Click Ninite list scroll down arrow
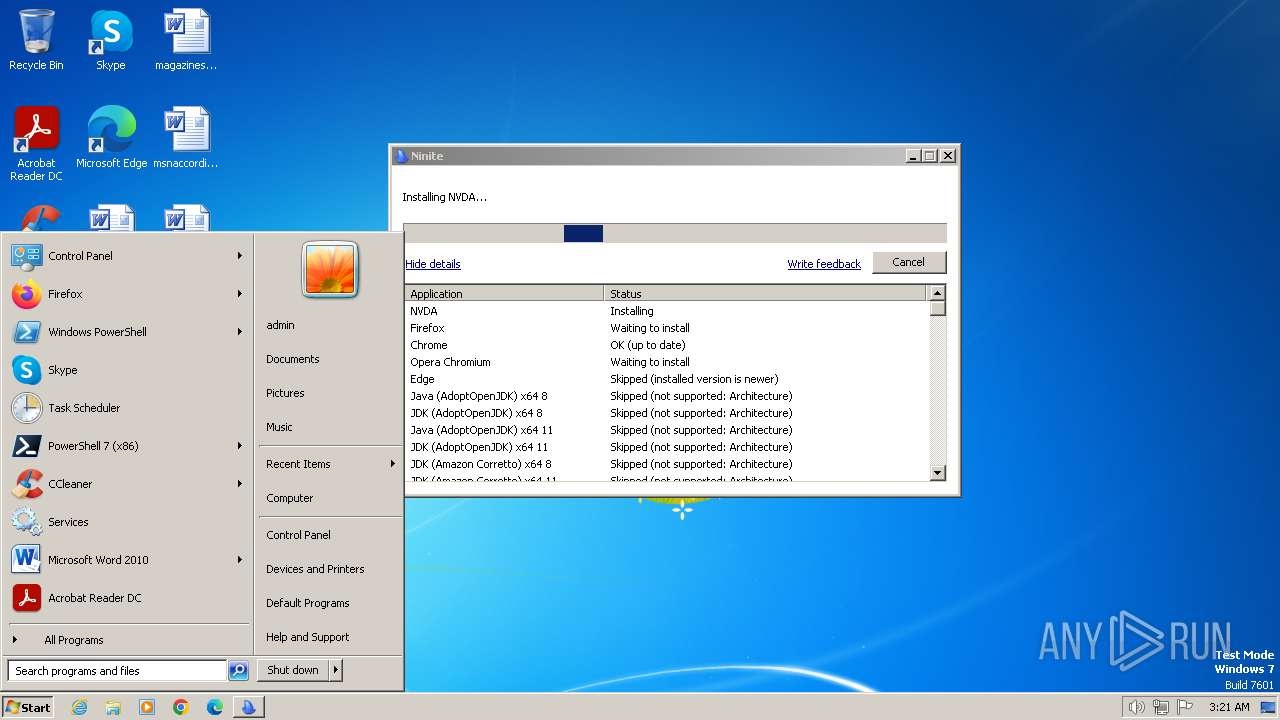Viewport: 1280px width, 720px height. tap(937, 473)
